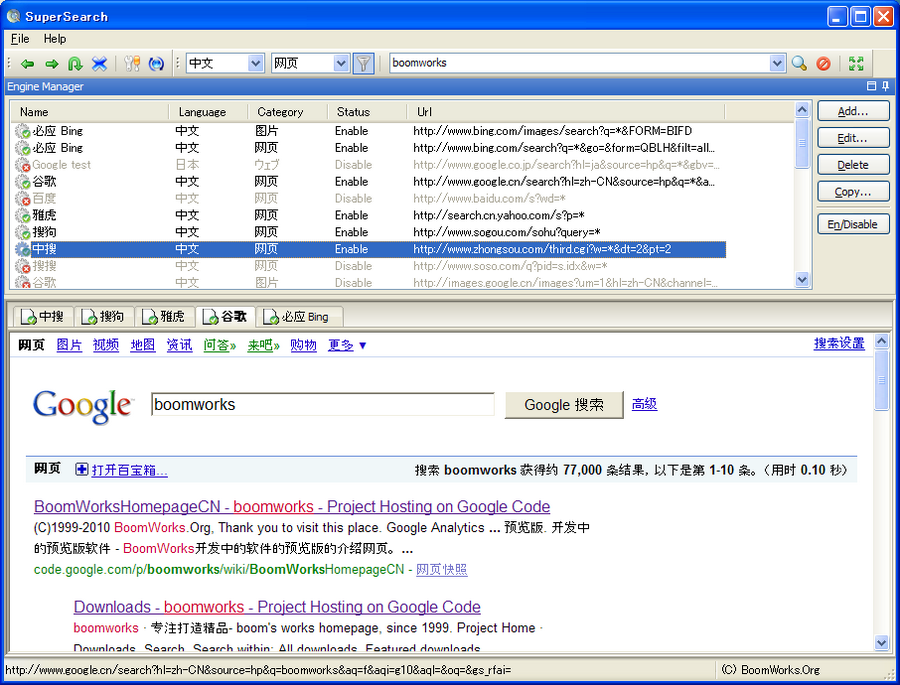Sort engines by Language column header

tap(208, 112)
